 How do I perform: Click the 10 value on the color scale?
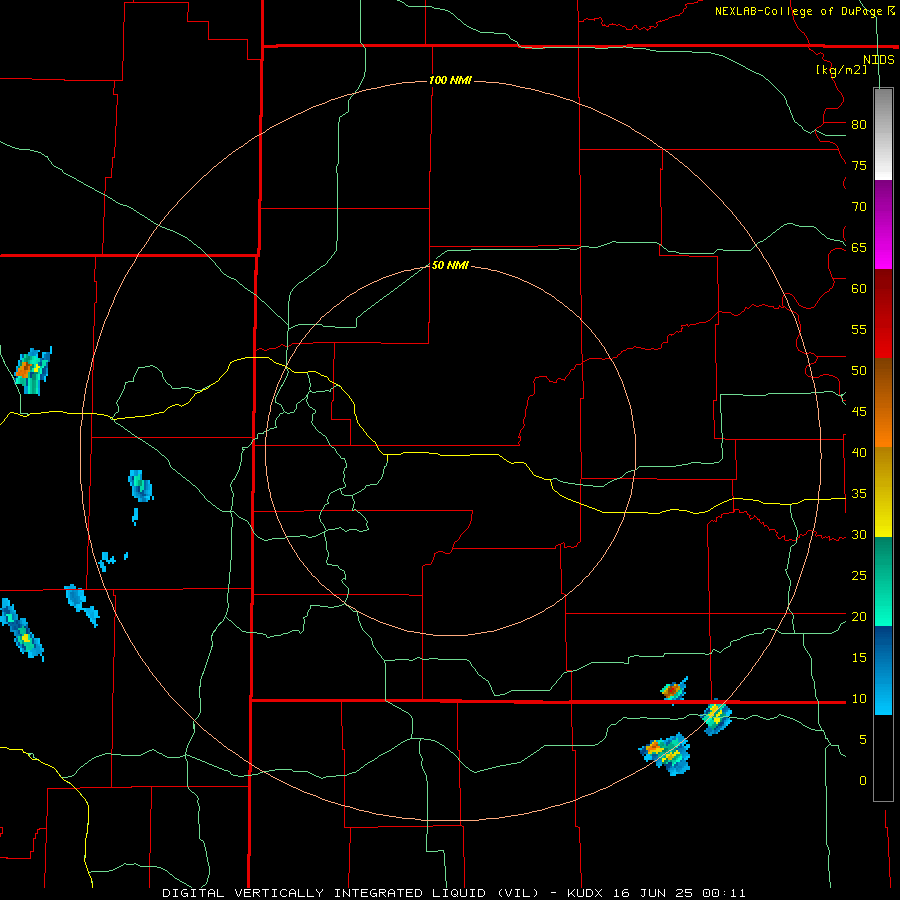859,699
